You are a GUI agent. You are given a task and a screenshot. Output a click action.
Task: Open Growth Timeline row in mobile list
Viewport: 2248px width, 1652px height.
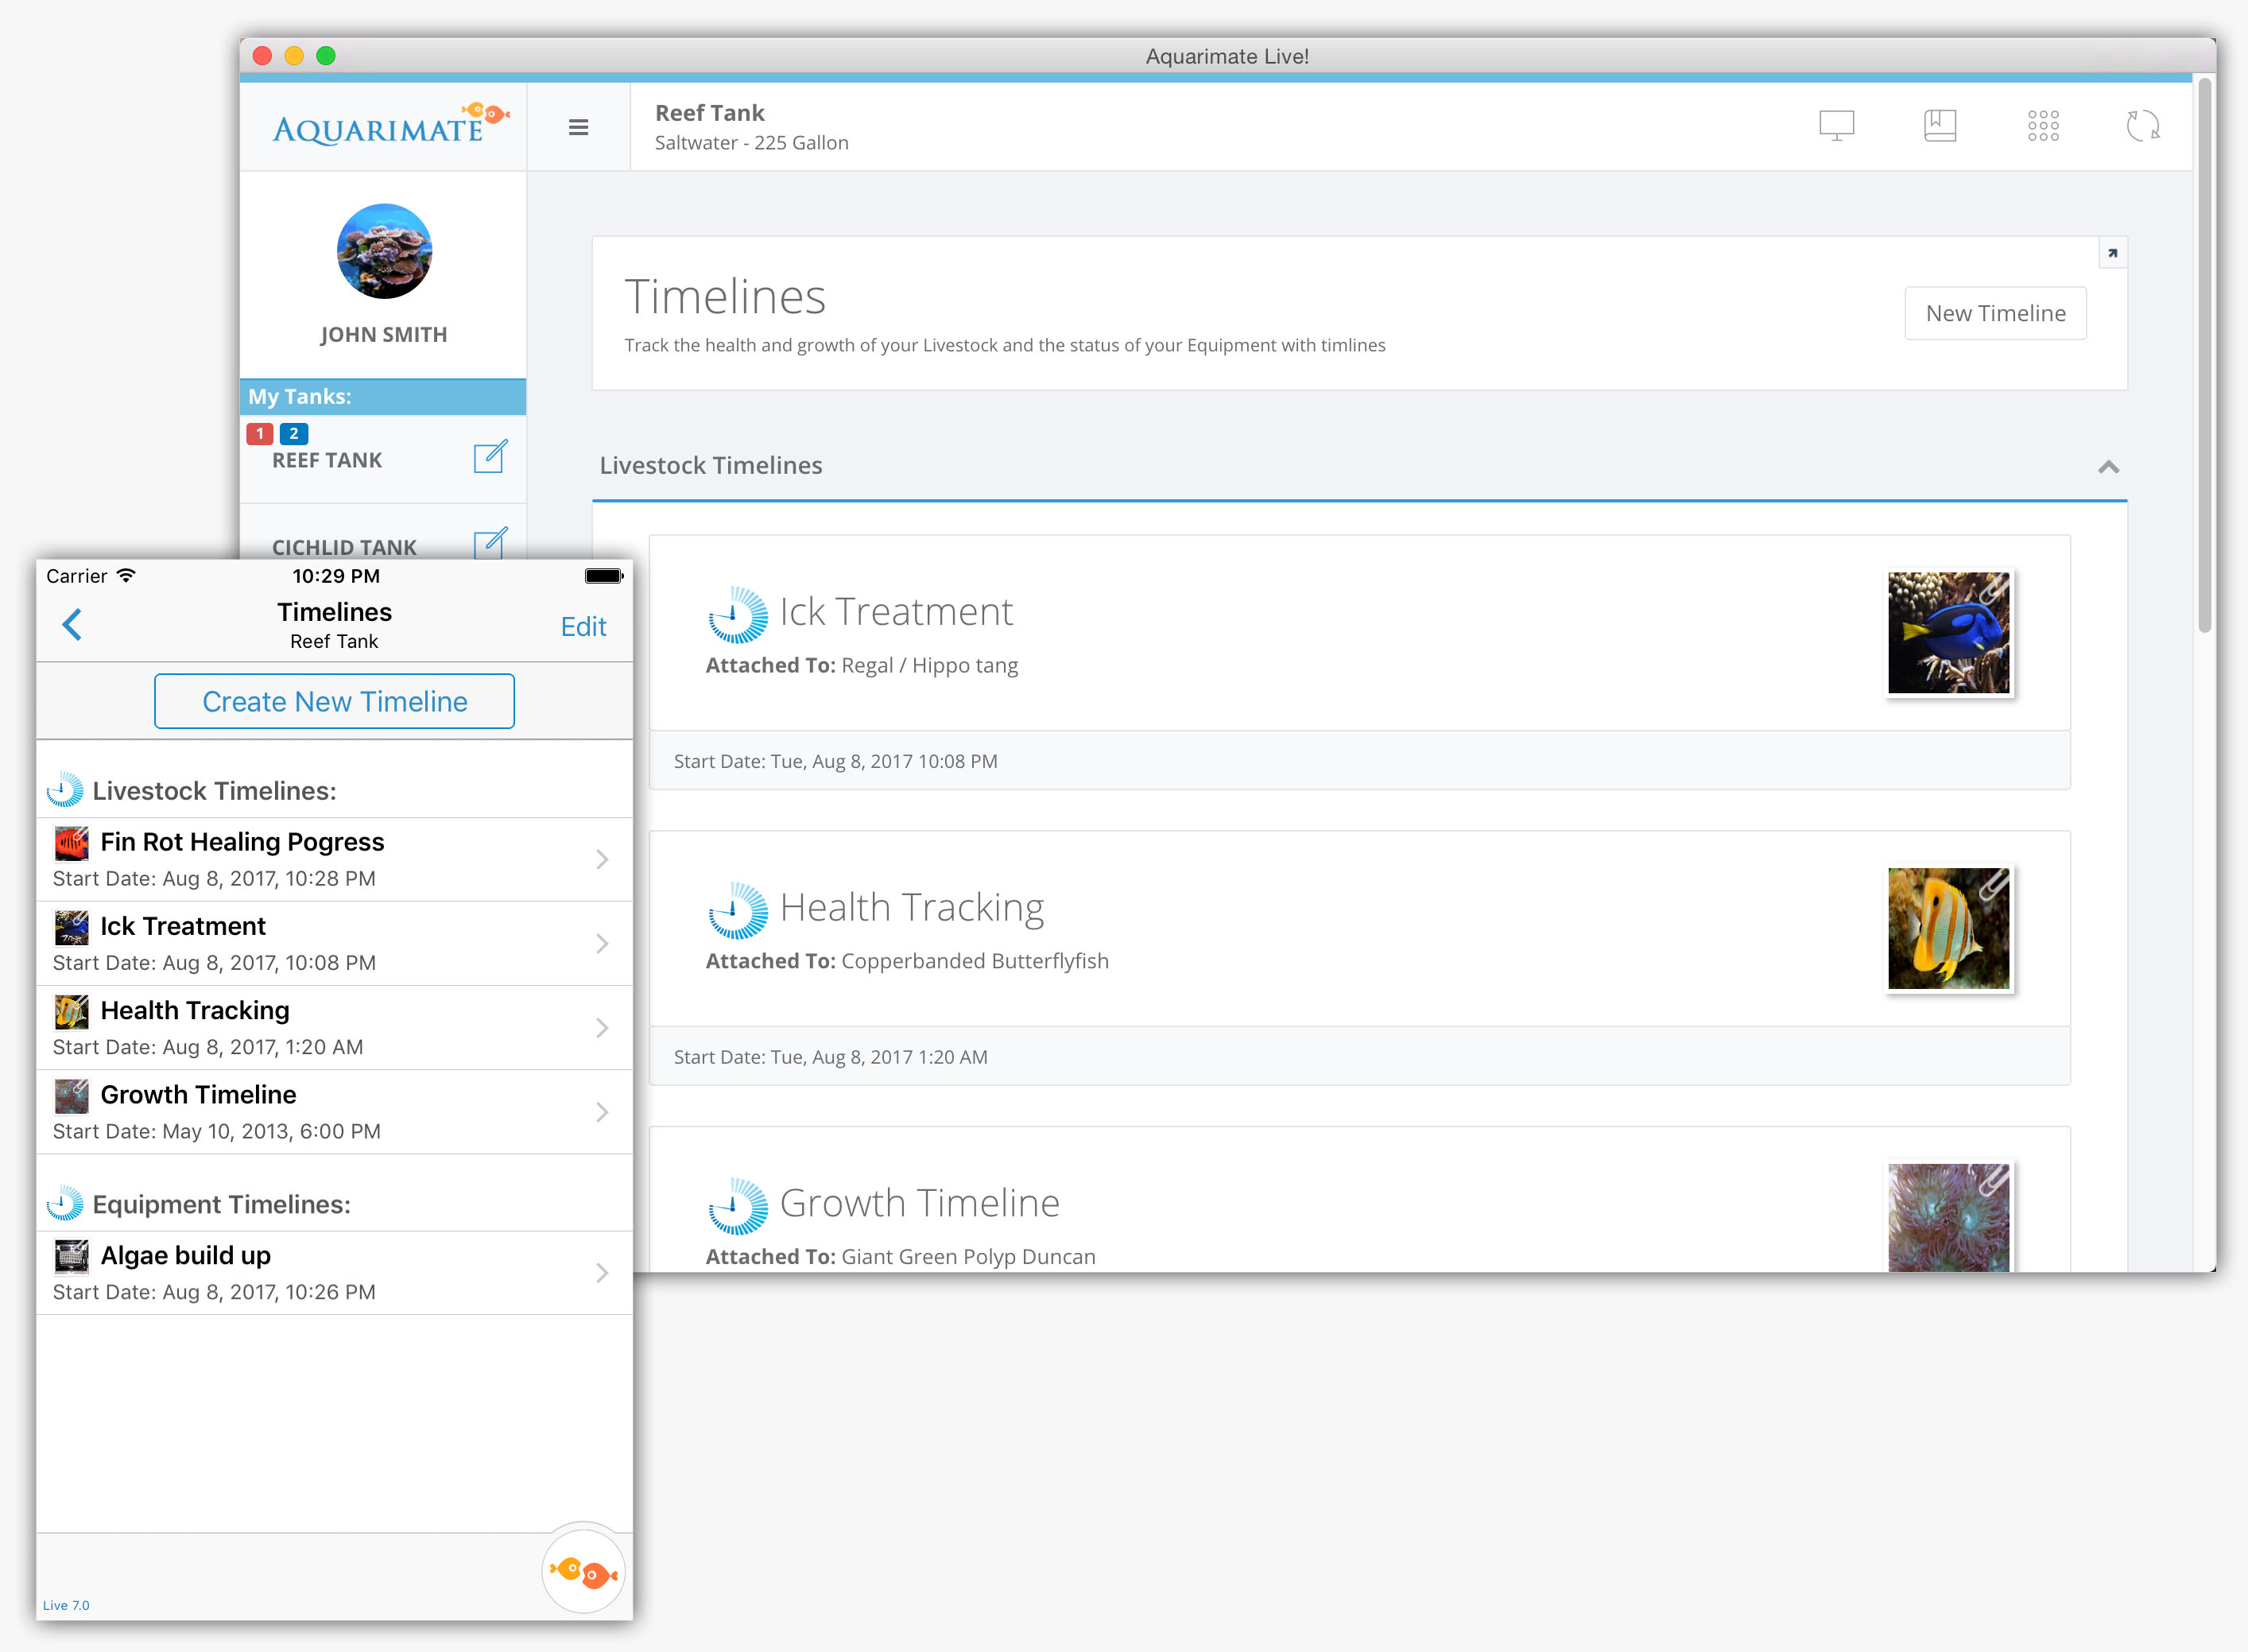click(x=334, y=1111)
